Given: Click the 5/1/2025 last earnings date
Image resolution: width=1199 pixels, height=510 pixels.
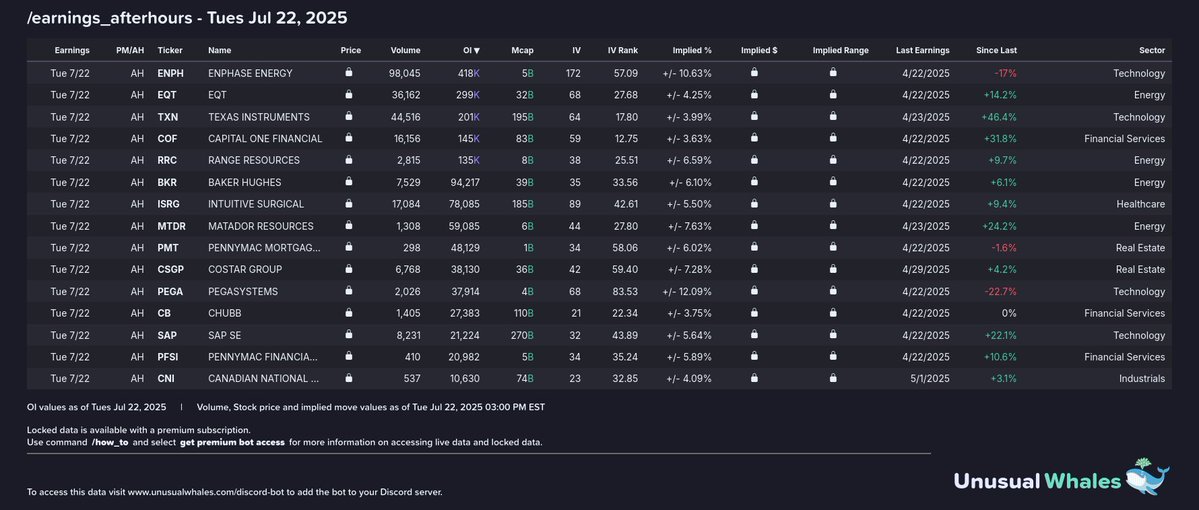Looking at the screenshot, I should point(930,378).
